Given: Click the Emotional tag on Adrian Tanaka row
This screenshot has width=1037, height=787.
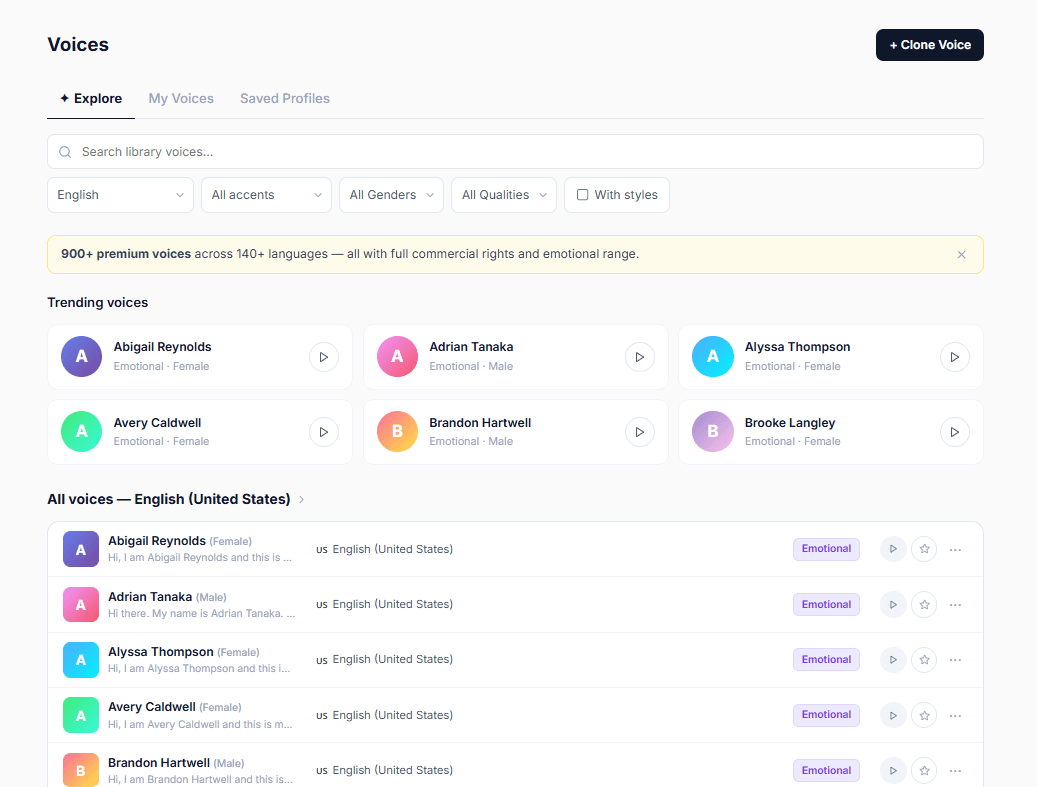Looking at the screenshot, I should click(x=826, y=604).
